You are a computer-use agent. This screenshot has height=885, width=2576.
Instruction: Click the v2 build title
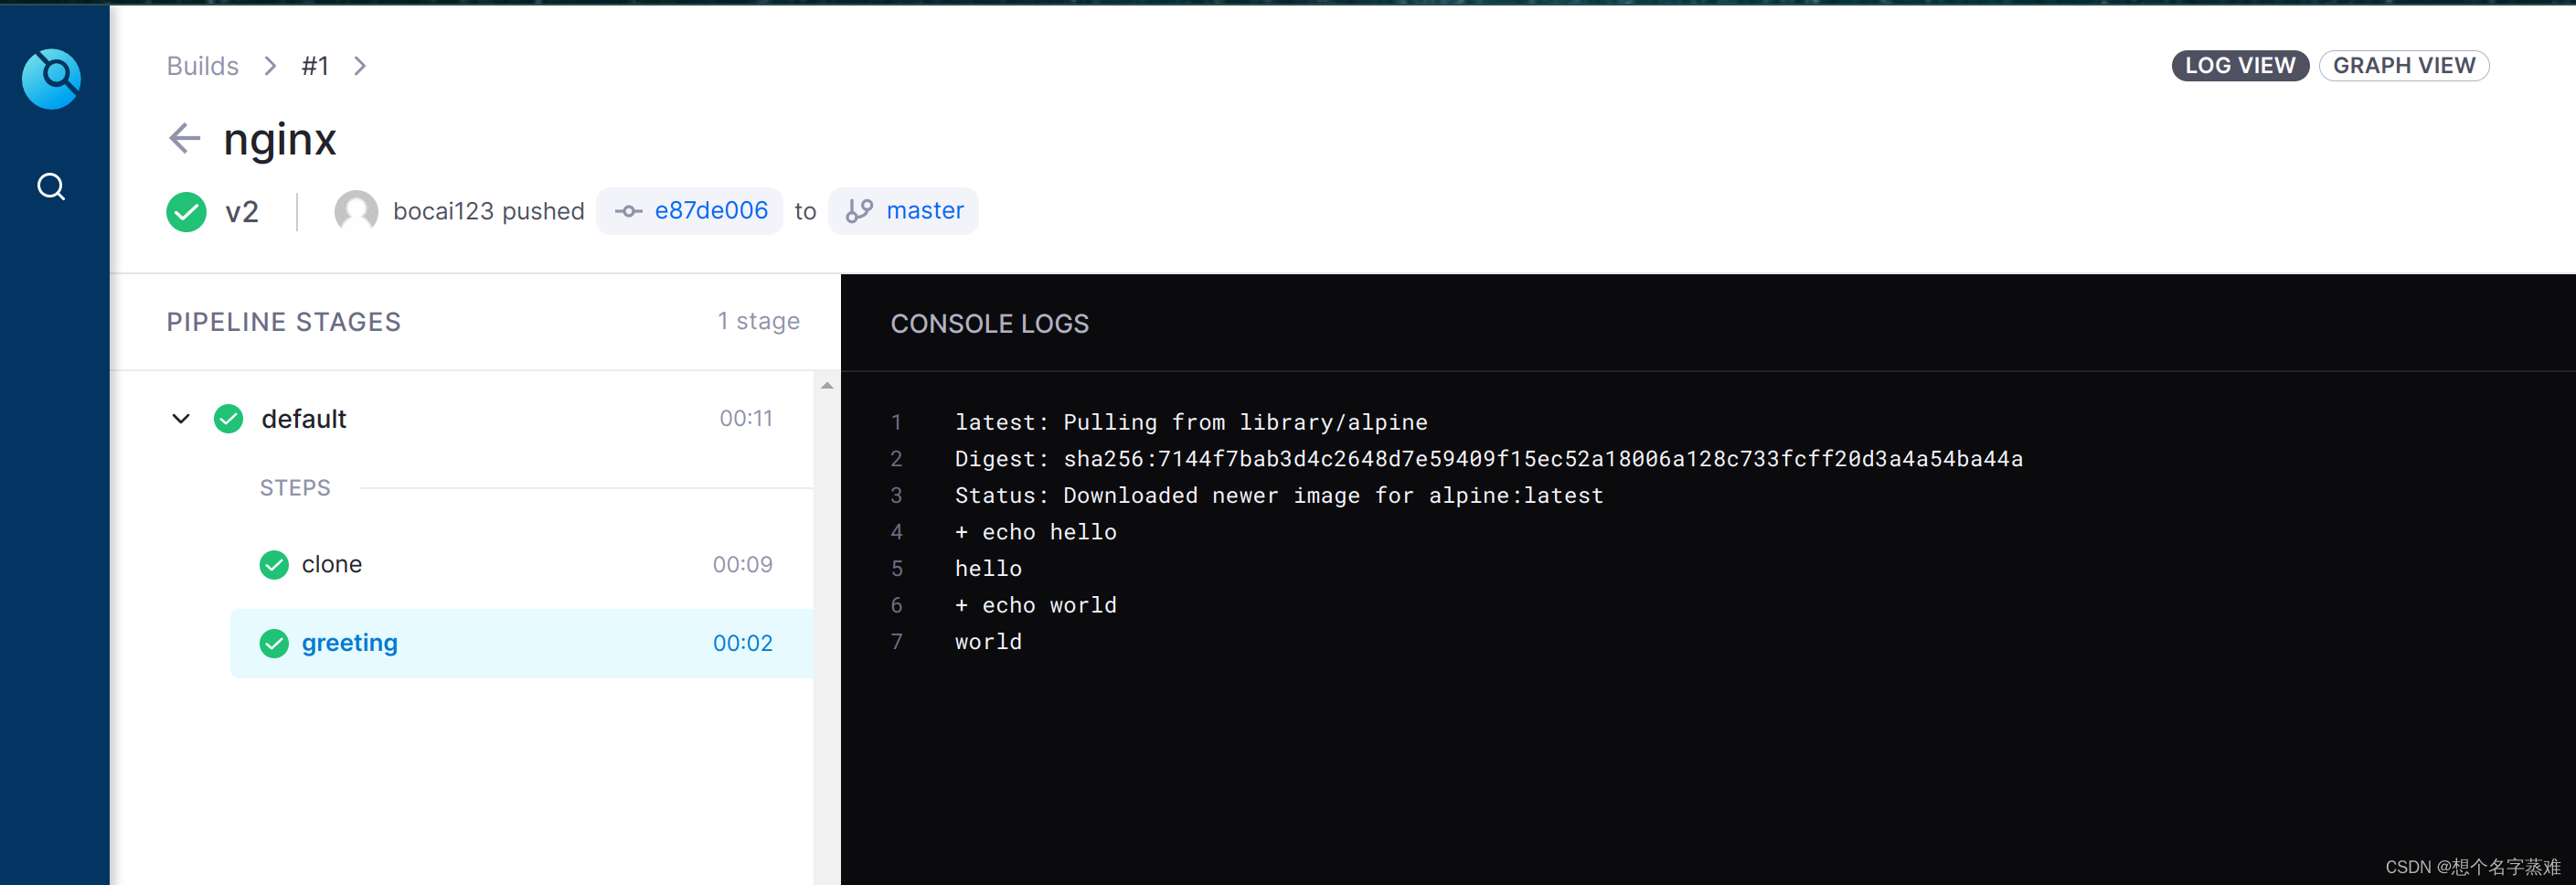click(x=241, y=212)
